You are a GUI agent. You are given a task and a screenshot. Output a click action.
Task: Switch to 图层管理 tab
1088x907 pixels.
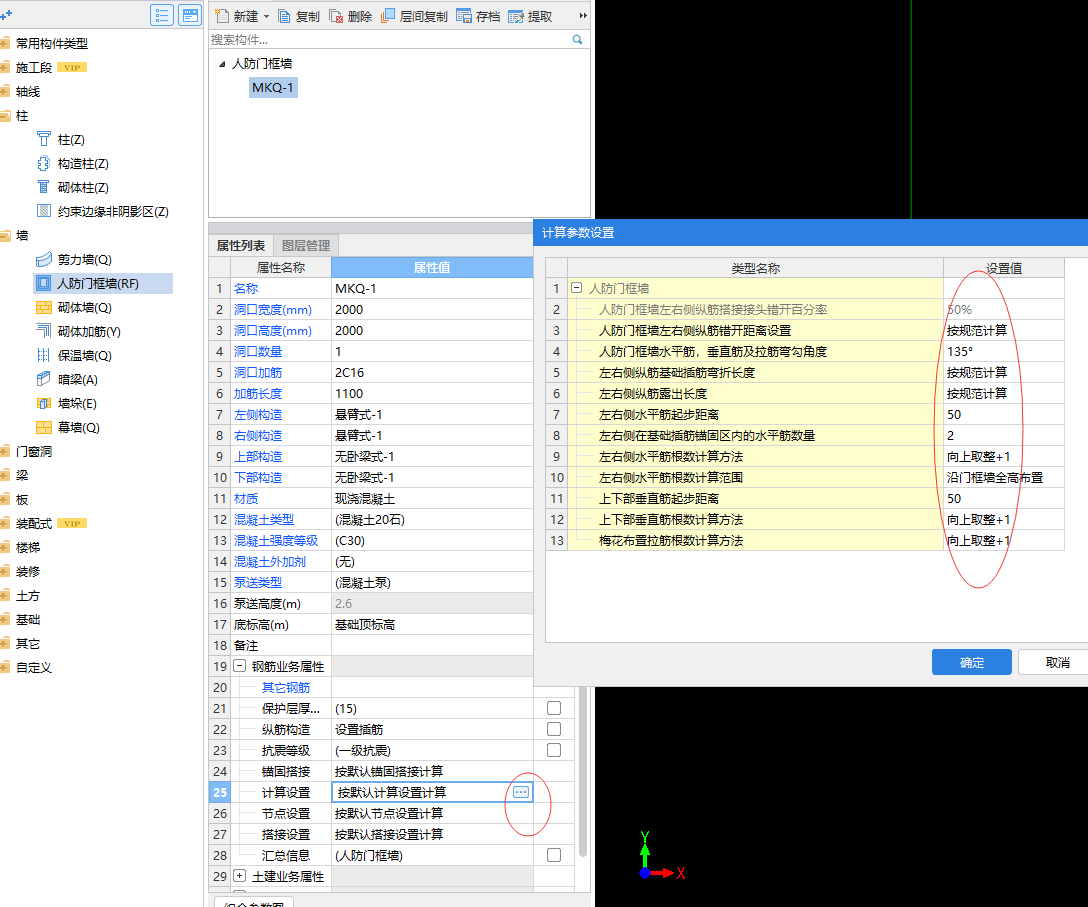[x=306, y=245]
